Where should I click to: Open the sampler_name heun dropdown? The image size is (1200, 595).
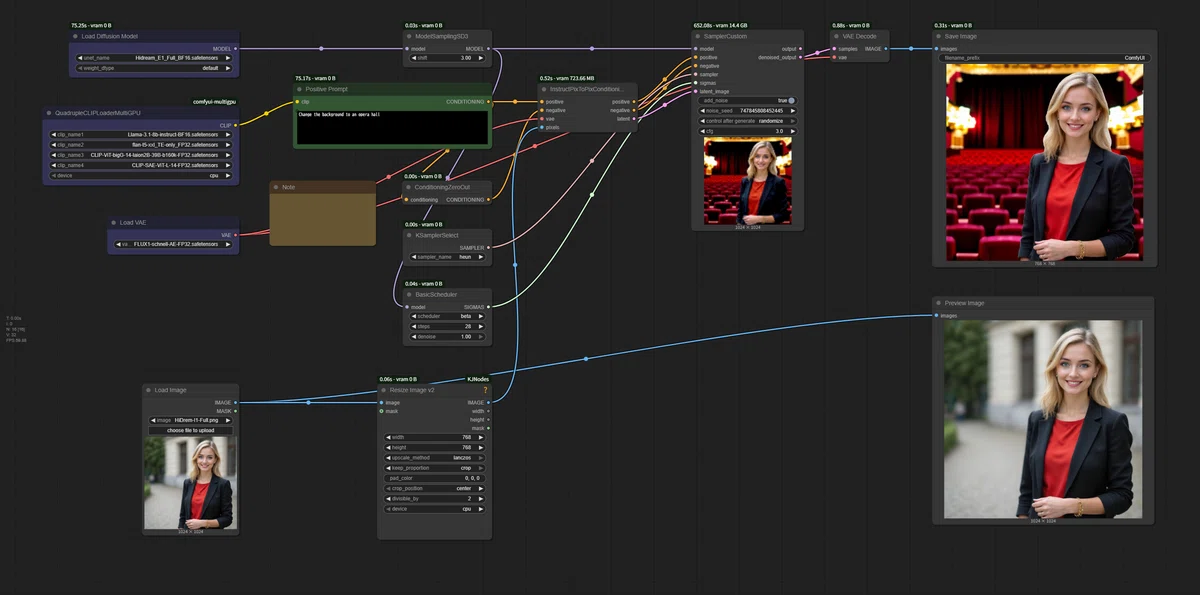(447, 257)
